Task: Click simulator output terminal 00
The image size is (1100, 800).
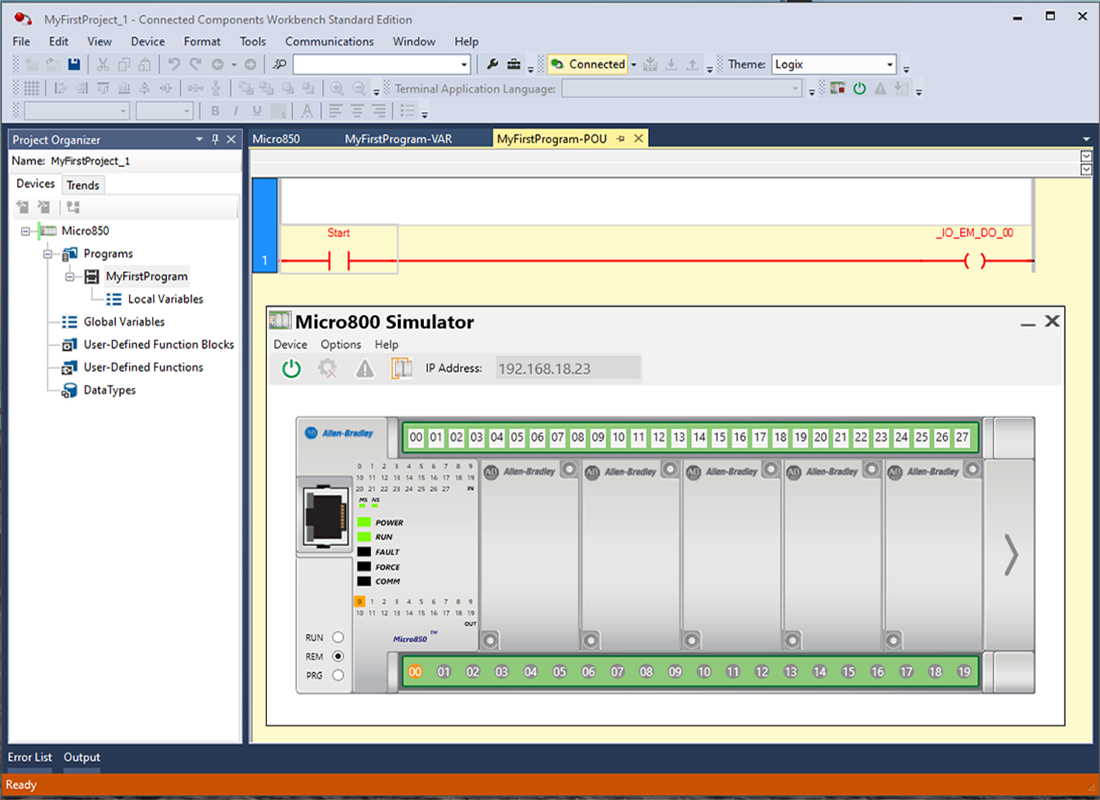Action: click(415, 672)
